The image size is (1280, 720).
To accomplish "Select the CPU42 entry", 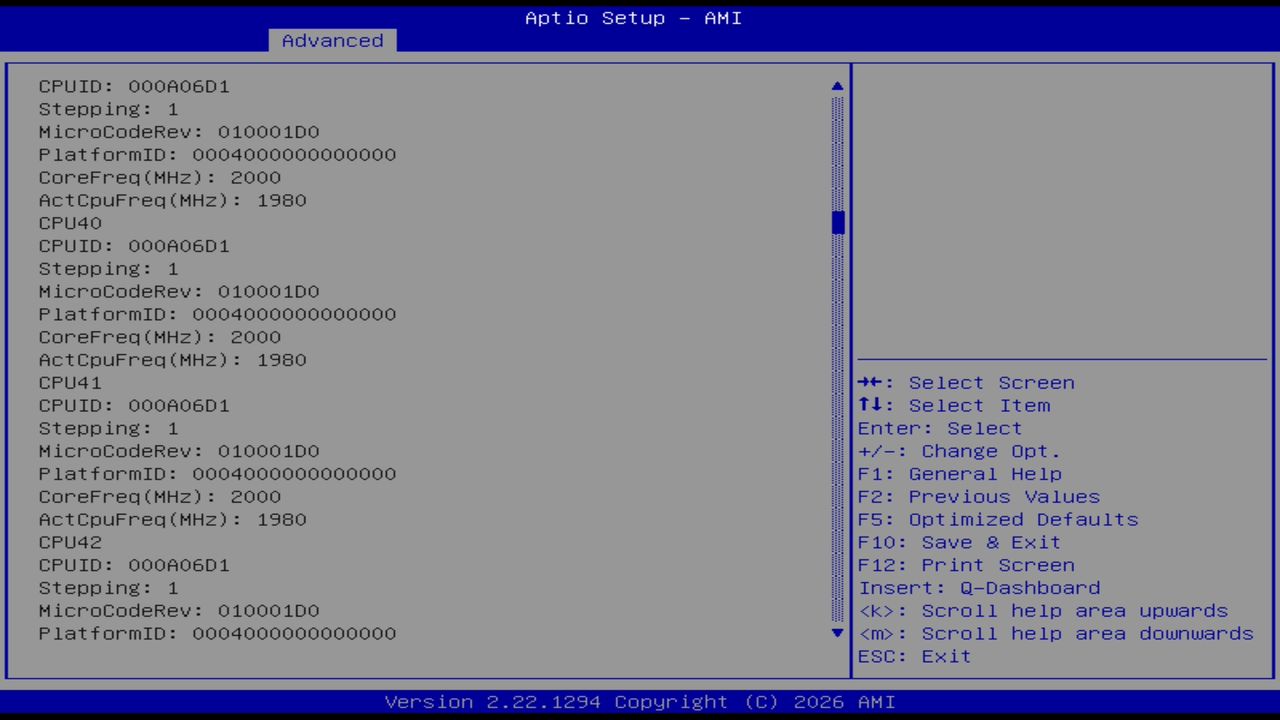I will (69, 542).
